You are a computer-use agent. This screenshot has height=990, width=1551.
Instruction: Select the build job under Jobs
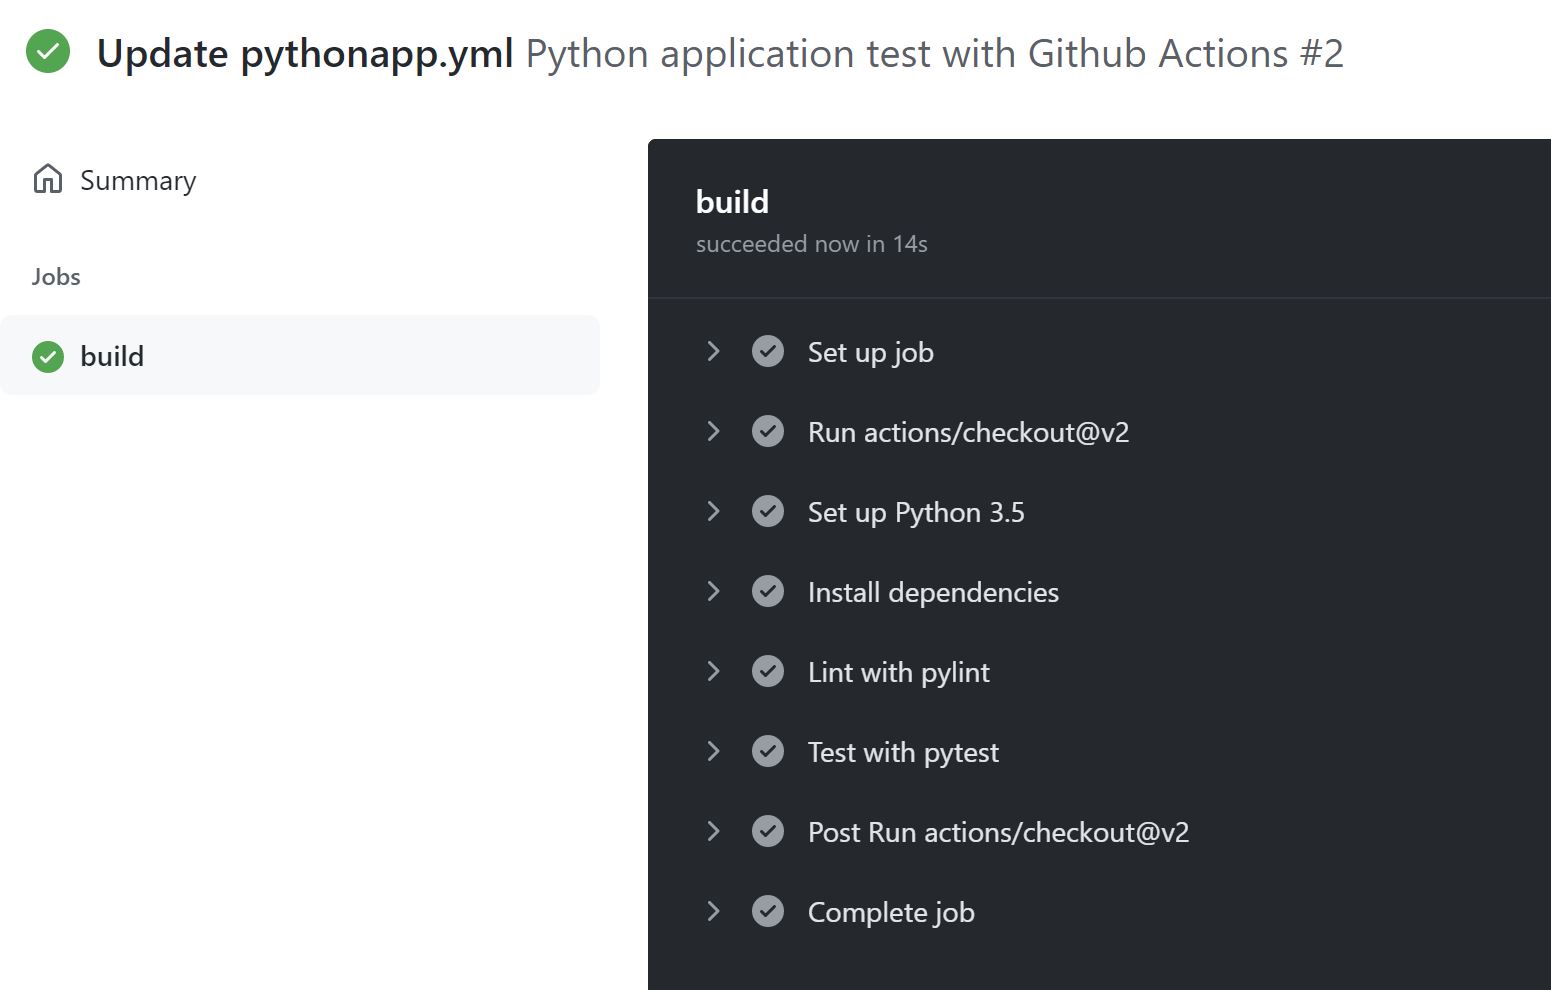point(112,356)
